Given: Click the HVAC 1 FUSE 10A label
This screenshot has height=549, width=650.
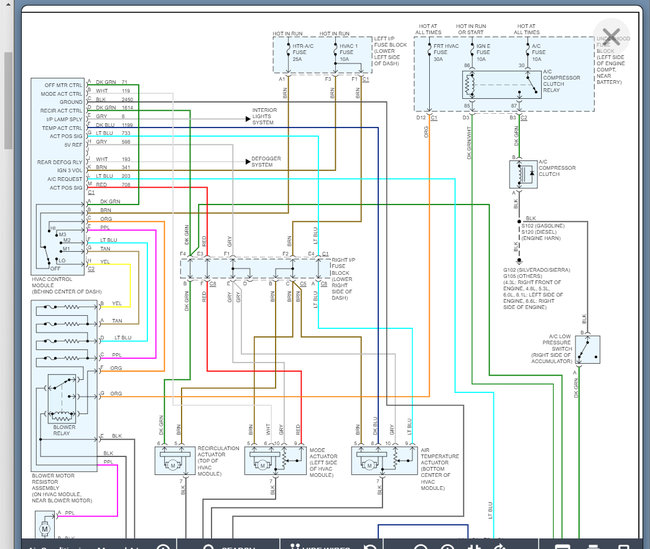Looking at the screenshot, I should coord(348,53).
